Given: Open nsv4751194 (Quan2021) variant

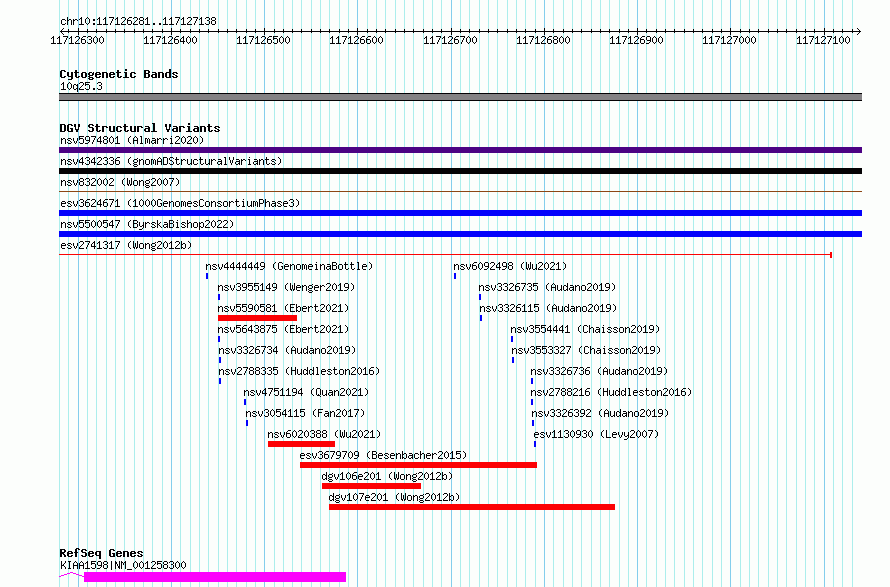Looking at the screenshot, I should click(x=306, y=392).
